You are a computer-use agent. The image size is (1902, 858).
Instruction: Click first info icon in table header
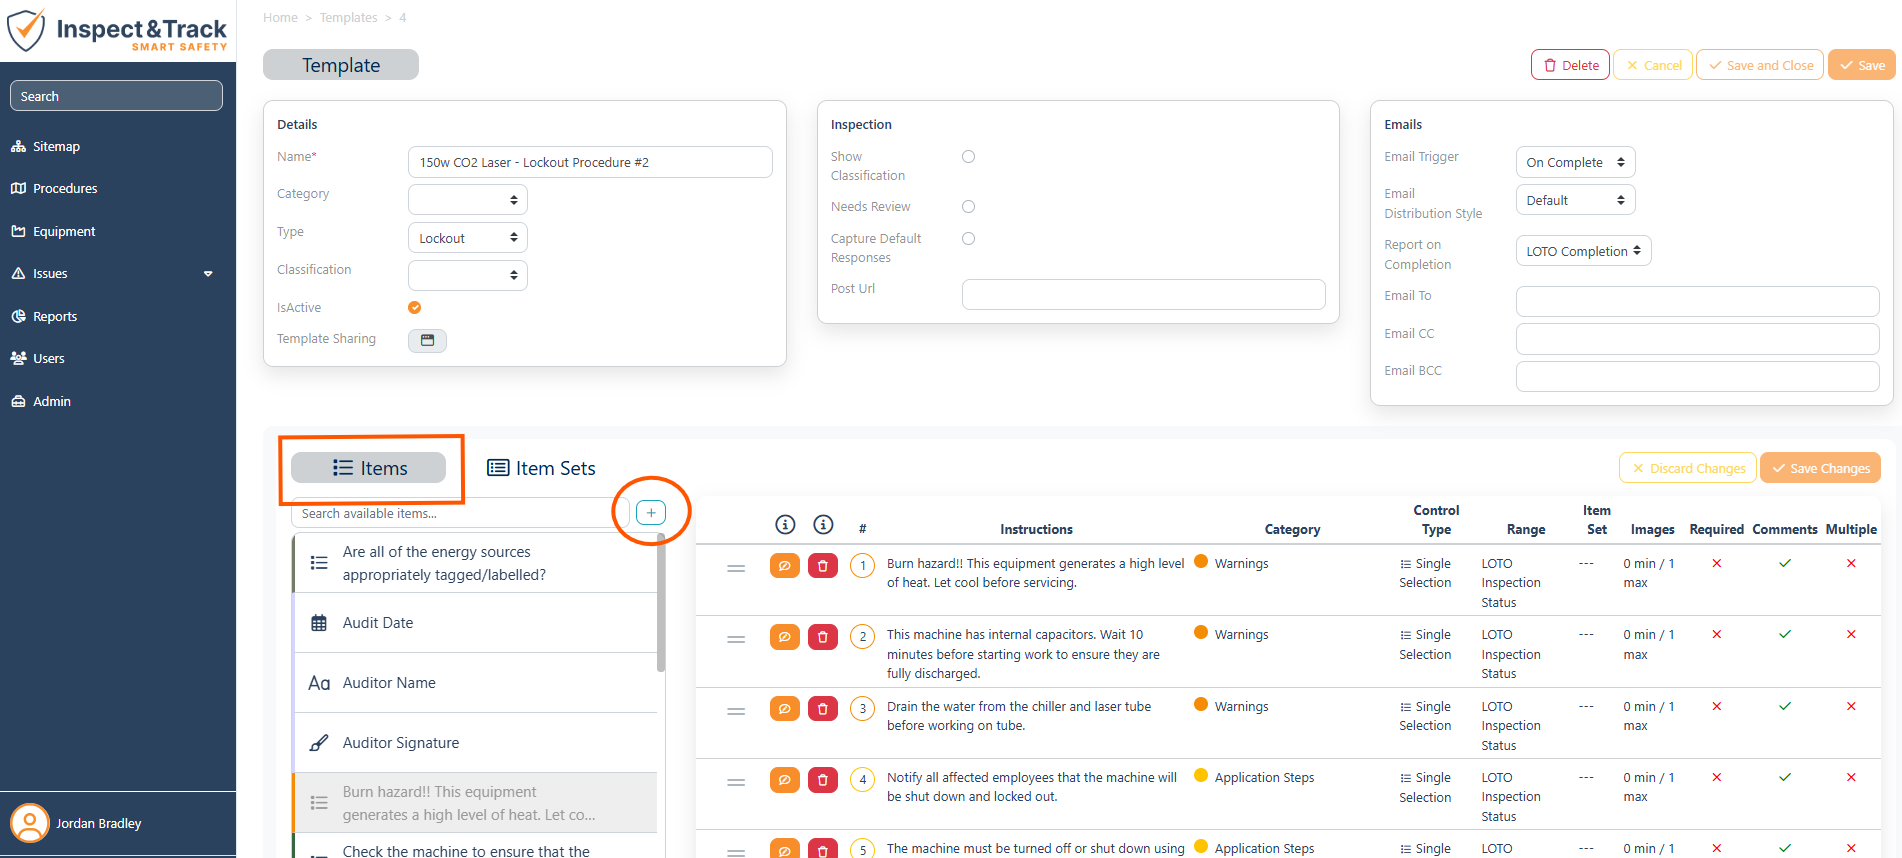(786, 525)
